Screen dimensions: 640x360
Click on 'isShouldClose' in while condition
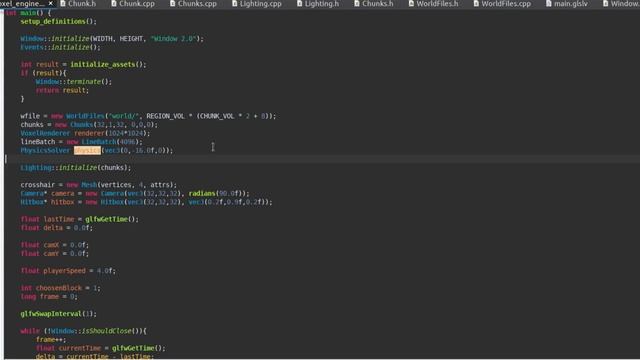point(106,331)
